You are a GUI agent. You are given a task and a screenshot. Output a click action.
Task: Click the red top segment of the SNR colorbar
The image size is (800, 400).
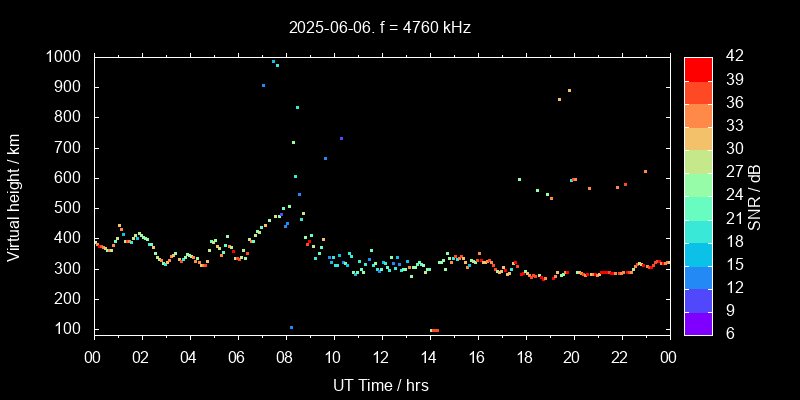pos(698,68)
